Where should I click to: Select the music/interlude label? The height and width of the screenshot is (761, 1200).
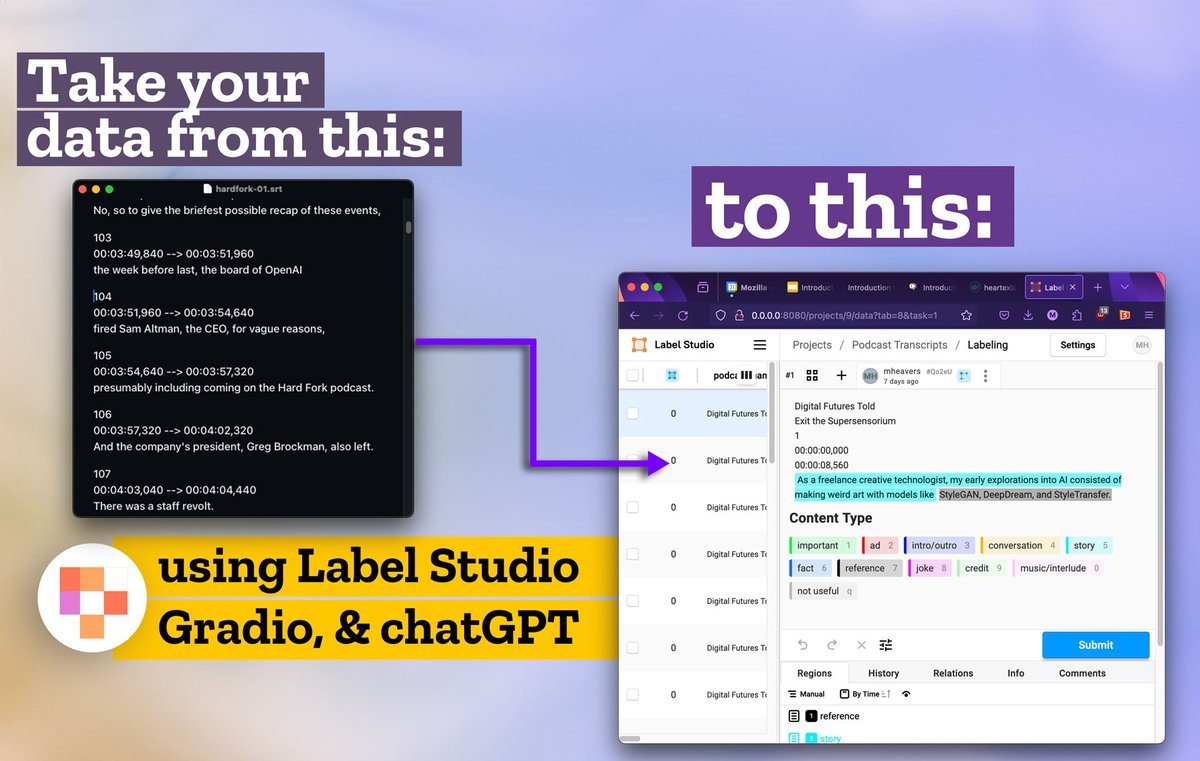tap(1059, 568)
